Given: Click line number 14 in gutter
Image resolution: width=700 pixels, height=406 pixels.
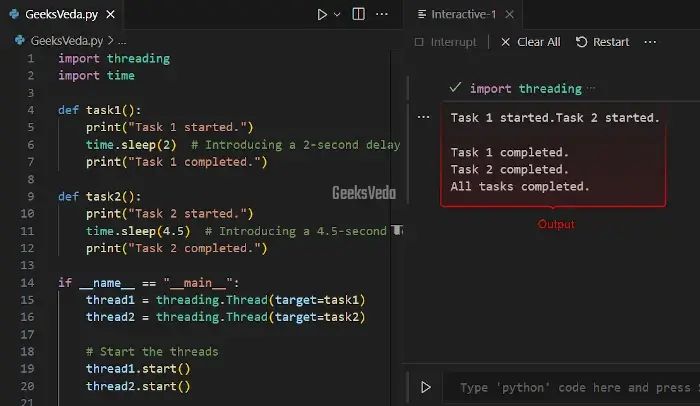Looking at the screenshot, I should point(27,283).
